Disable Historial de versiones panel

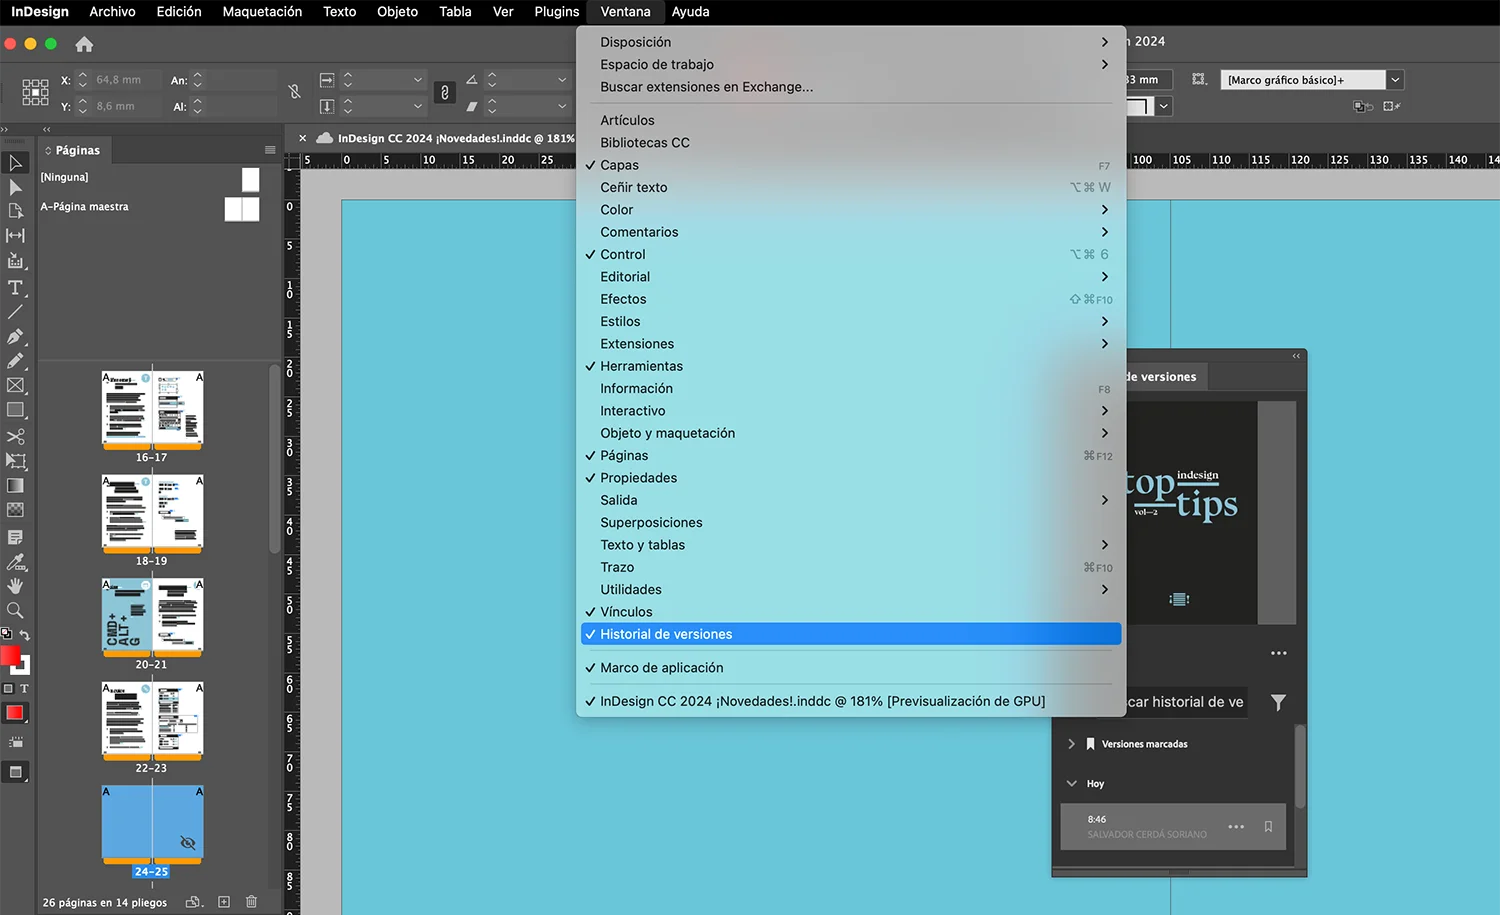click(x=665, y=633)
